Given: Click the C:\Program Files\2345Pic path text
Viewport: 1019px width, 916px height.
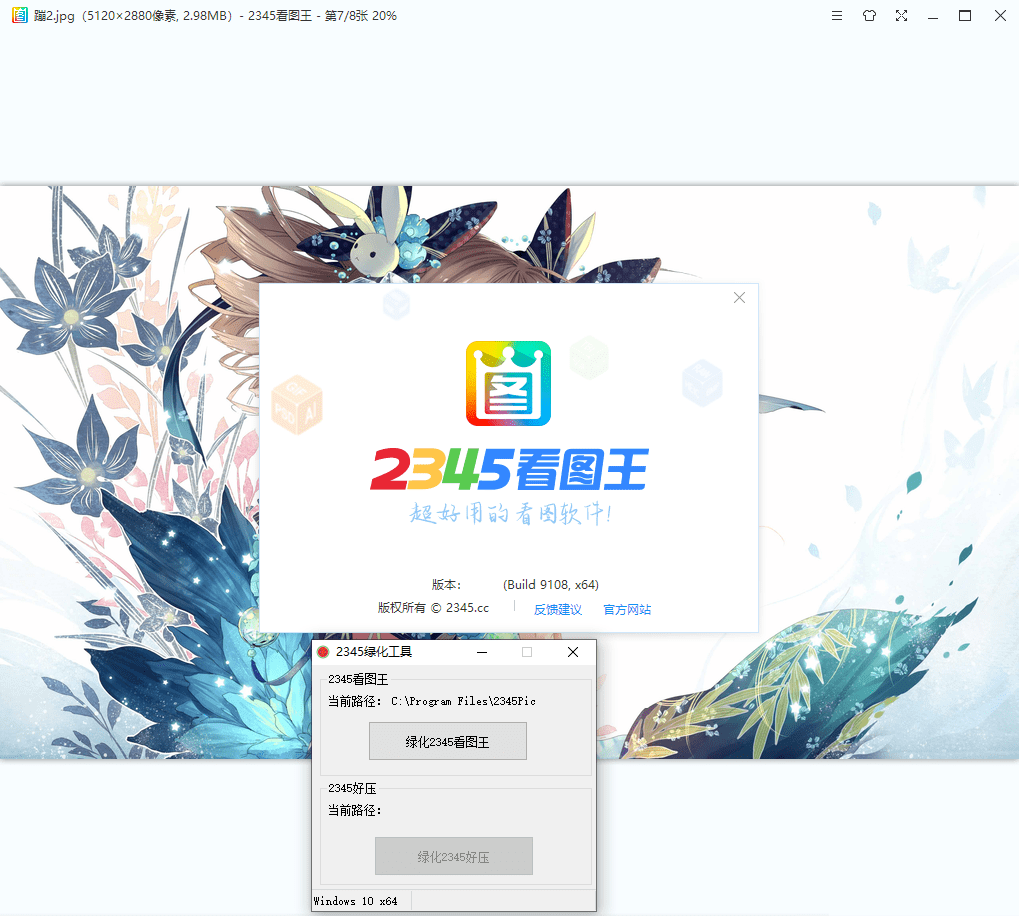Looking at the screenshot, I should 463,701.
